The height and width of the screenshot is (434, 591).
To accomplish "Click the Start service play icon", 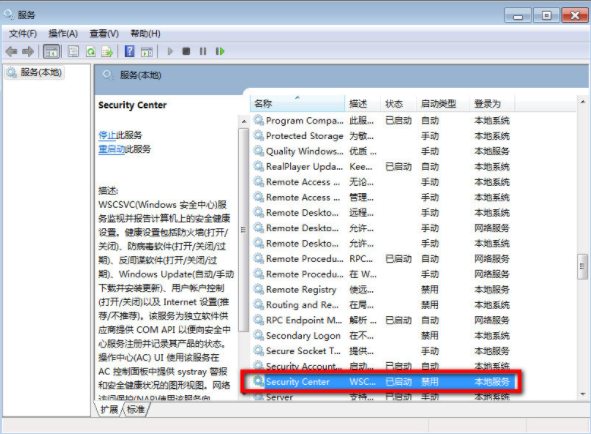I will [x=170, y=51].
